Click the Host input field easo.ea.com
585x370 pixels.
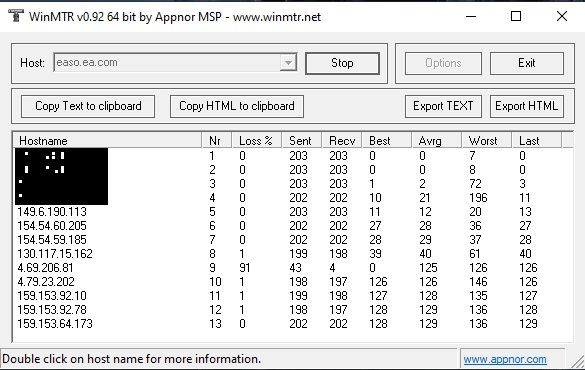pos(167,63)
